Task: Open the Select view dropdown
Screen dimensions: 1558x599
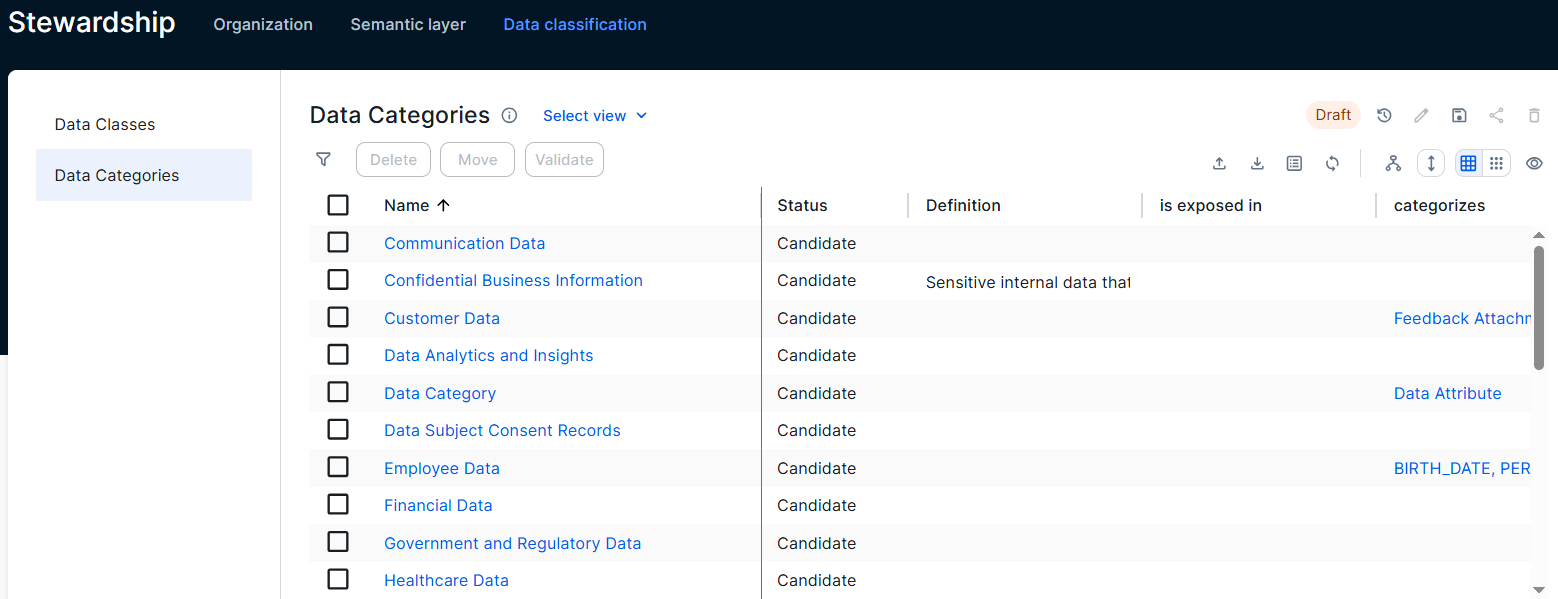Action: (x=594, y=116)
